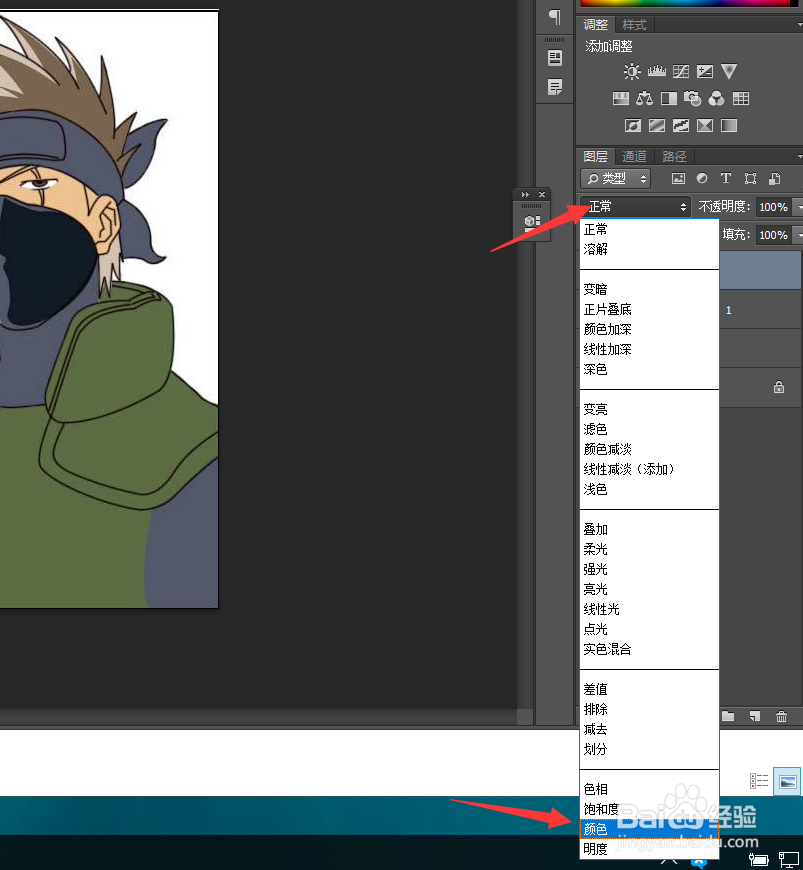Viewport: 803px width, 870px height.
Task: Add a Threshold adjustment layer
Action: pyautogui.click(x=681, y=126)
